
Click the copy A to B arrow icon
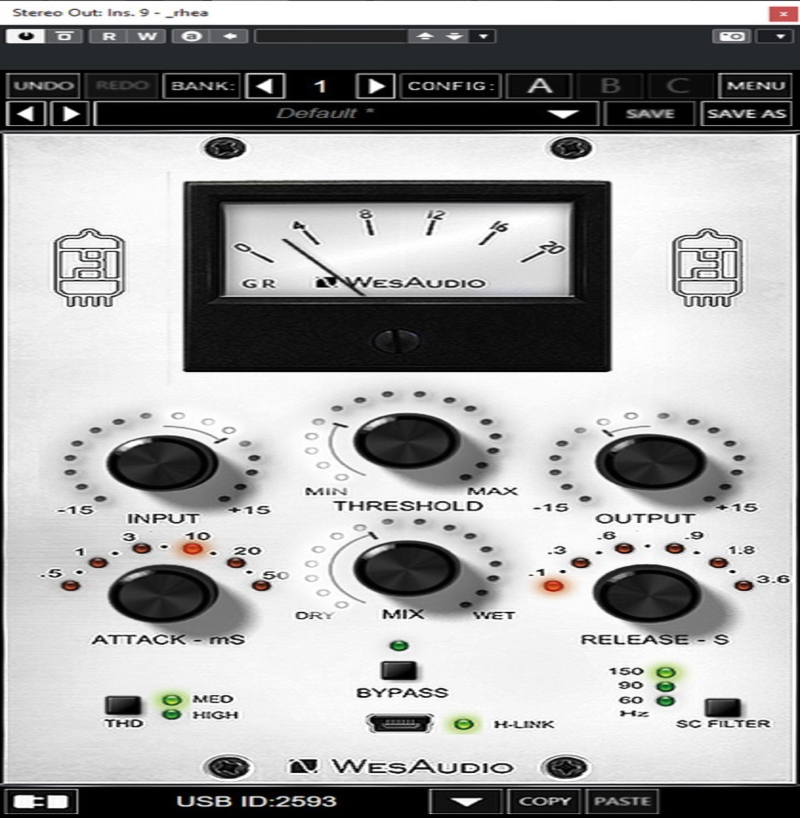230,37
